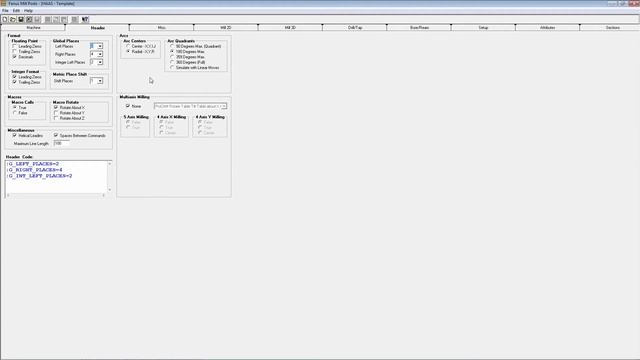Viewport: 640px width, 360px height.
Task: Switch to the Machine tab
Action: point(33,28)
